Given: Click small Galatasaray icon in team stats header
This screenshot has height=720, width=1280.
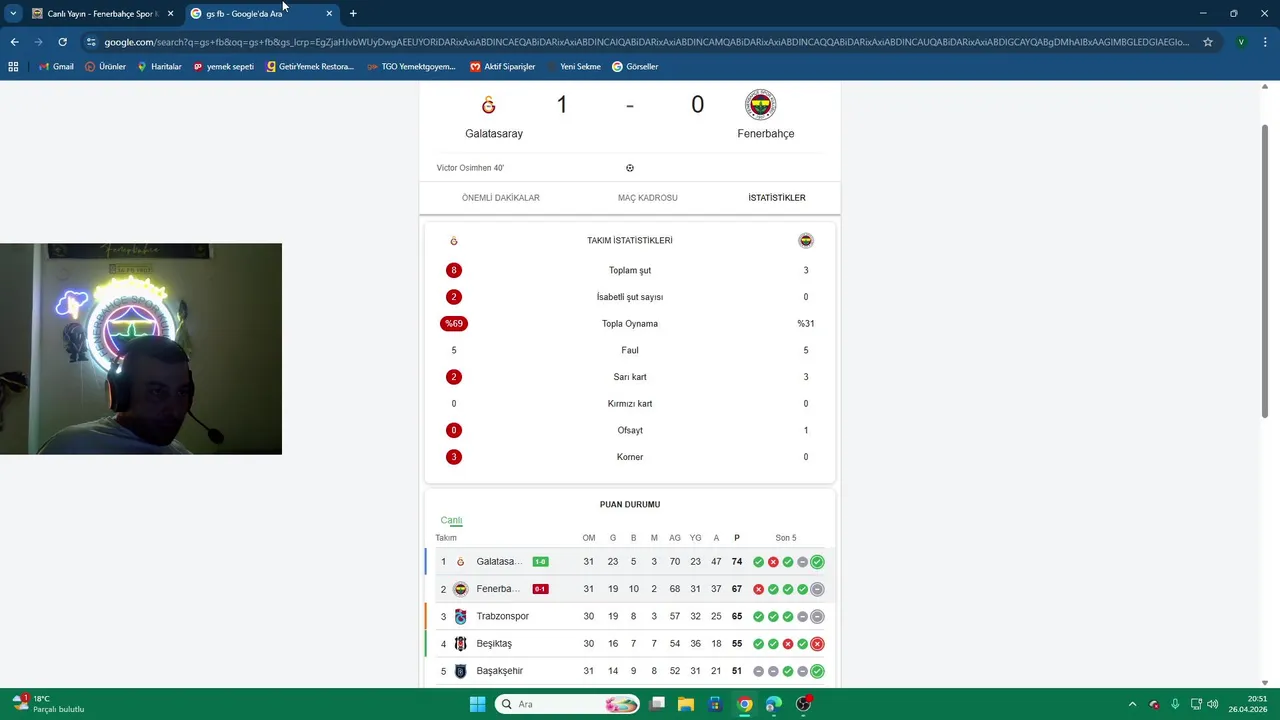Looking at the screenshot, I should pos(454,241).
